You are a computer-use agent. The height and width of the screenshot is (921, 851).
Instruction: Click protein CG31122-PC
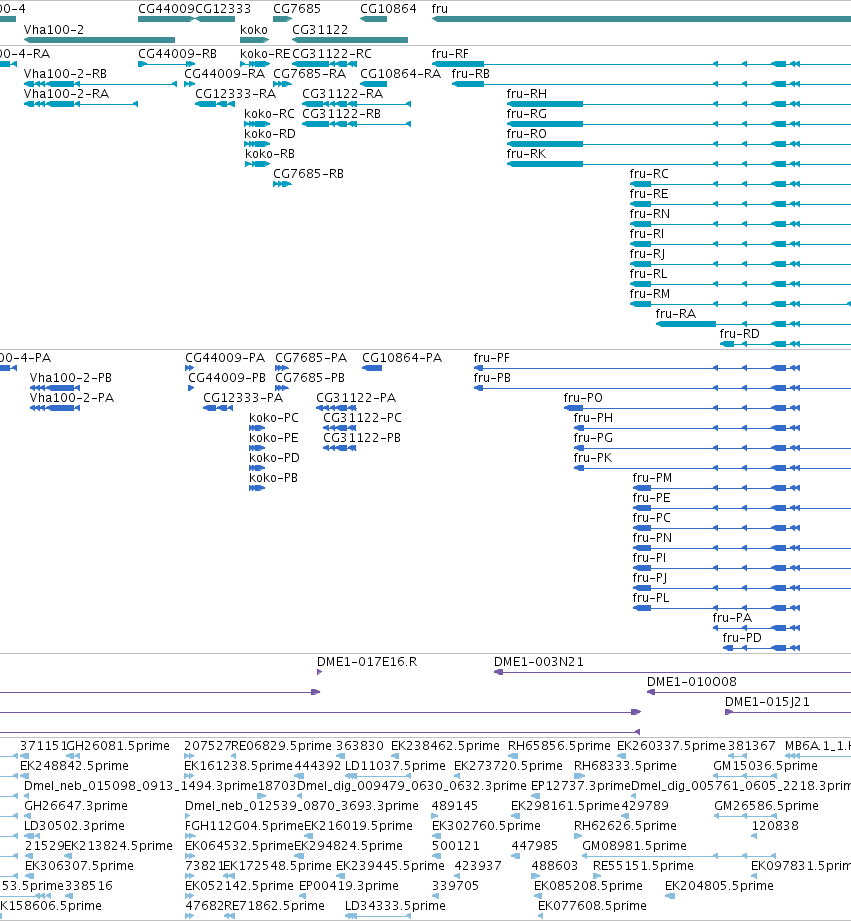(362, 418)
